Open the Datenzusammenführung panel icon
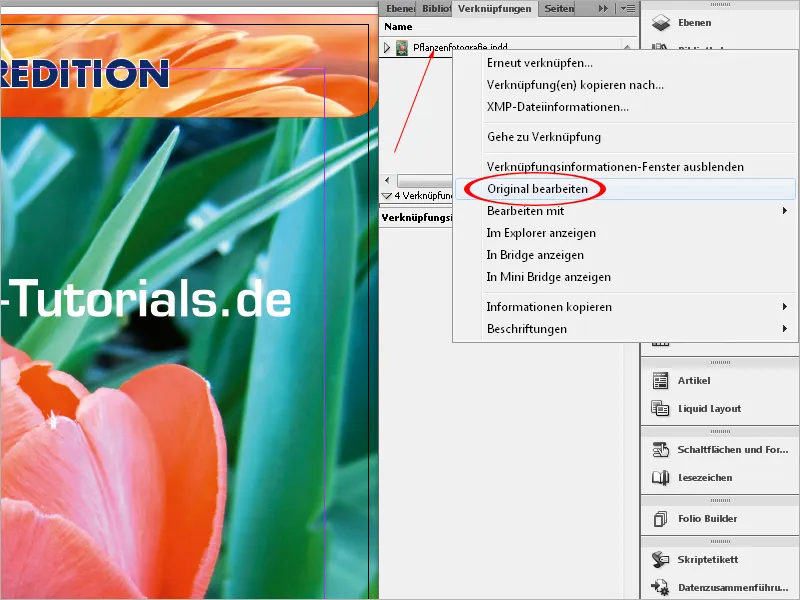Viewport: 800px width, 600px height. (x=661, y=587)
